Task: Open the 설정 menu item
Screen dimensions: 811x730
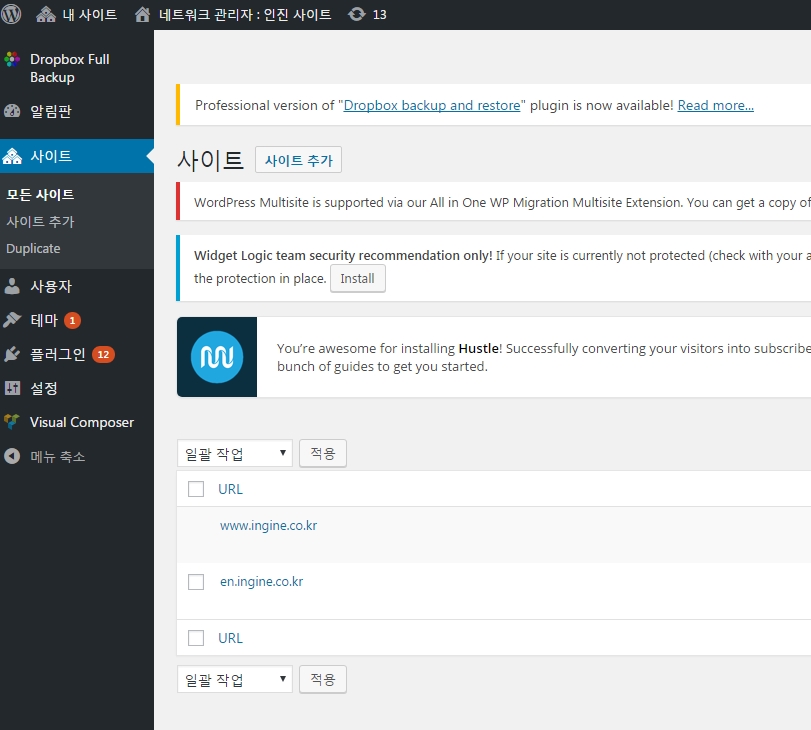Action: click(43, 389)
